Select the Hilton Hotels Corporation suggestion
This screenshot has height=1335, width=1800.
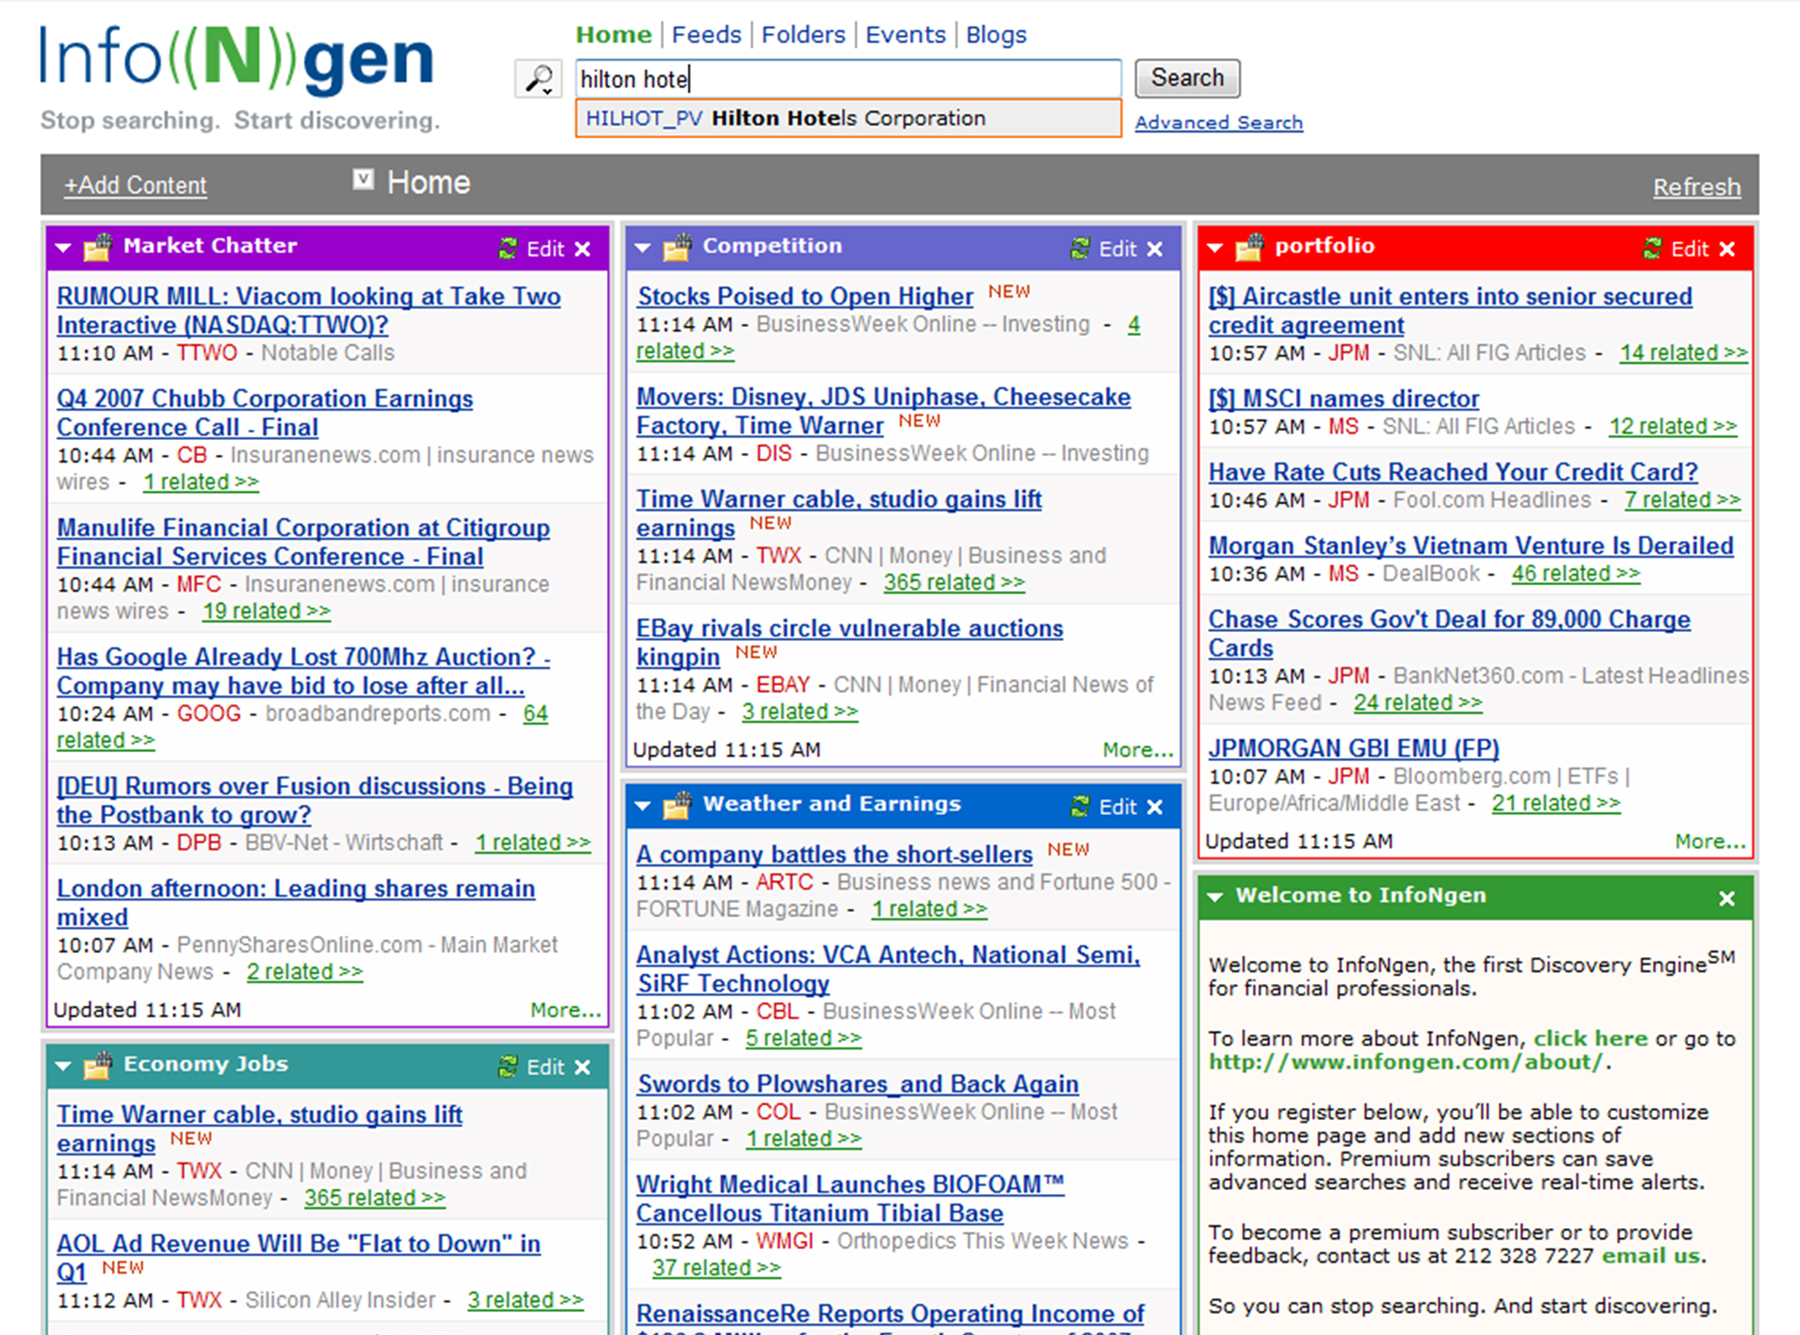click(848, 118)
